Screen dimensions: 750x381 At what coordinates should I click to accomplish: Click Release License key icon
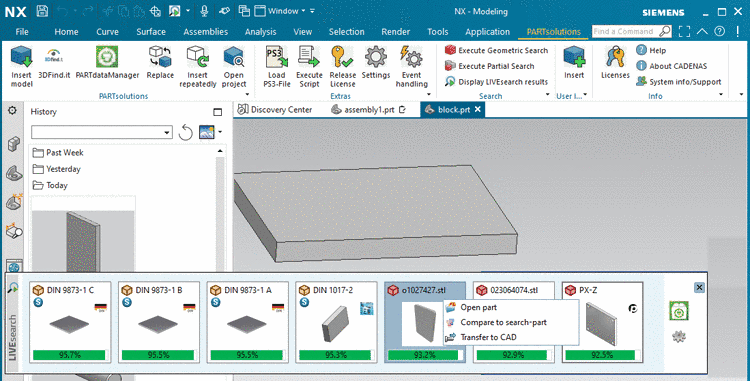[x=342, y=57]
